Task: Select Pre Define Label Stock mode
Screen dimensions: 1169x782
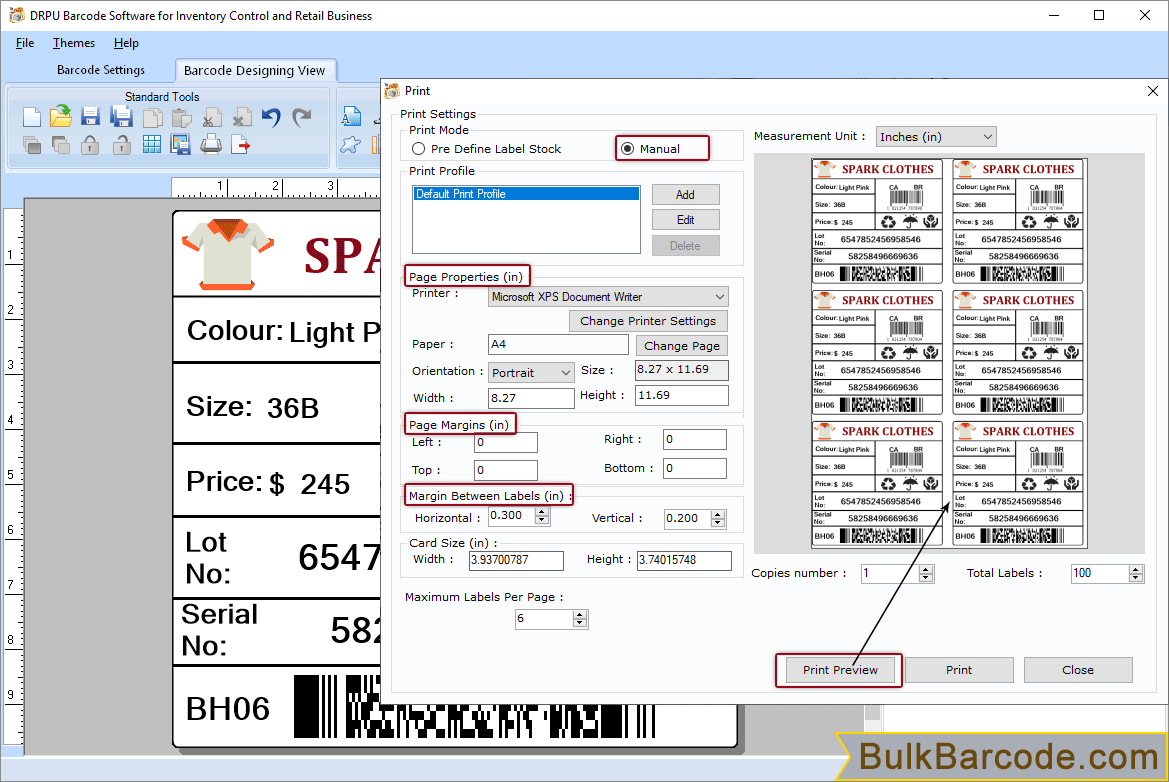Action: 419,149
